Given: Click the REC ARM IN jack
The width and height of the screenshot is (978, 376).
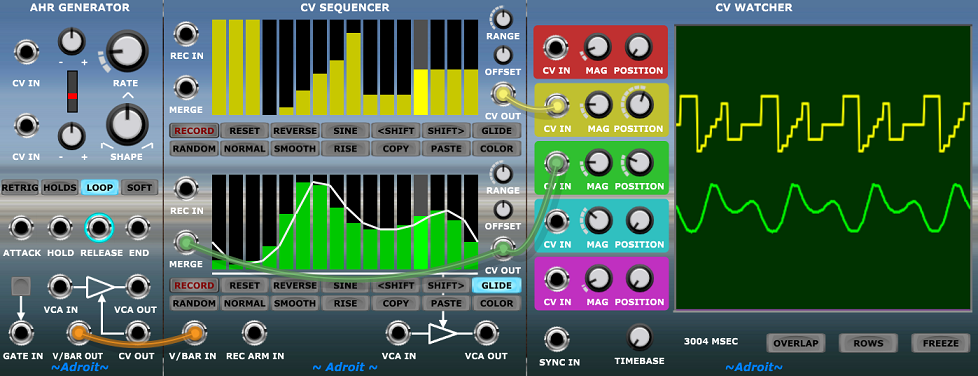Looking at the screenshot, I should pos(253,333).
